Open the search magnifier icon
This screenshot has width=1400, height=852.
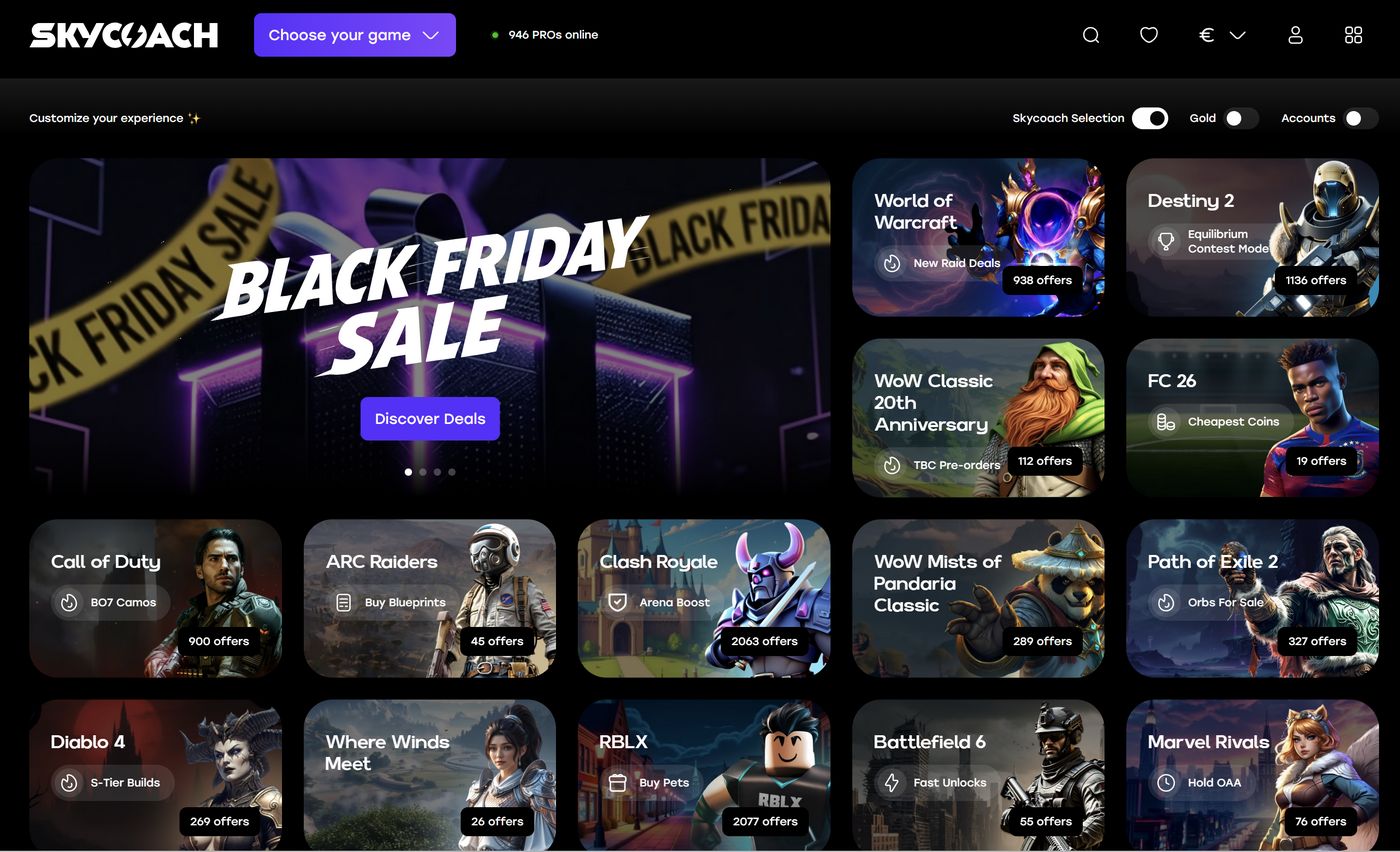coord(1091,35)
